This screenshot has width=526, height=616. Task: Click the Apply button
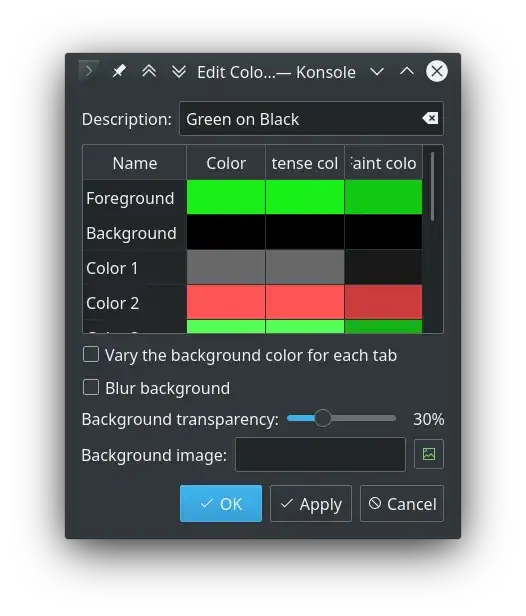pyautogui.click(x=311, y=504)
